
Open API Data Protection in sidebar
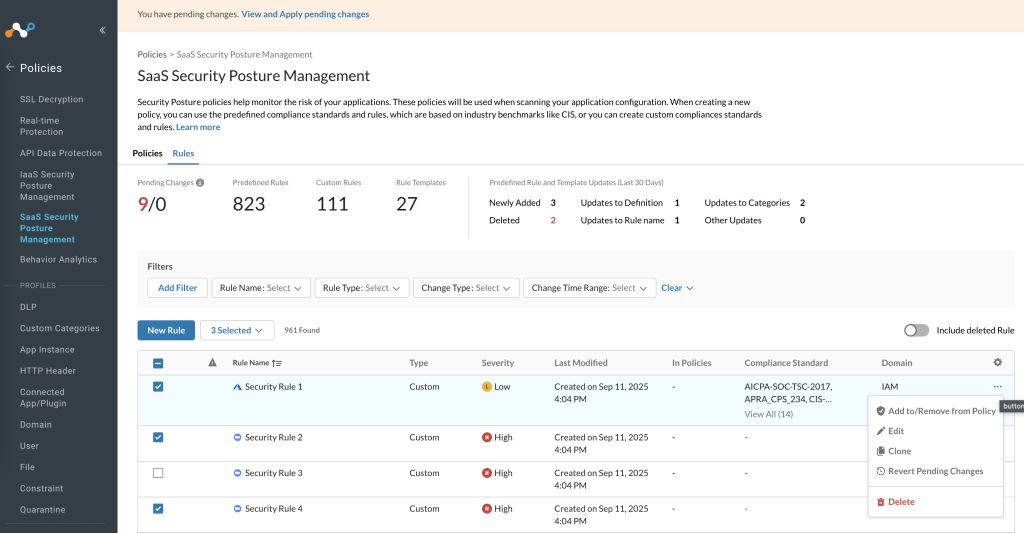click(61, 153)
